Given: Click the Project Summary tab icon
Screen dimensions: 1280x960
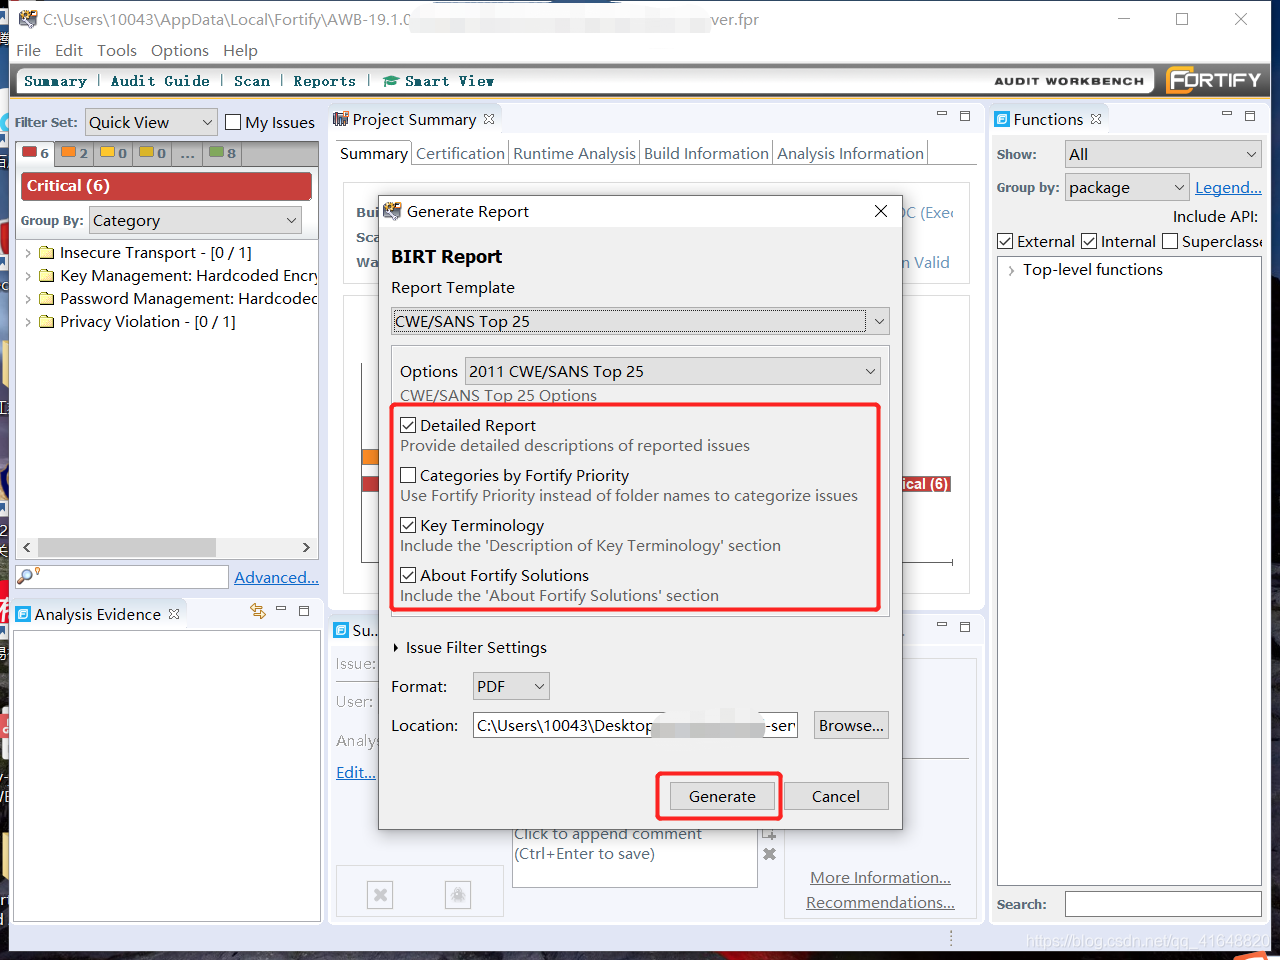Looking at the screenshot, I should coord(341,119).
